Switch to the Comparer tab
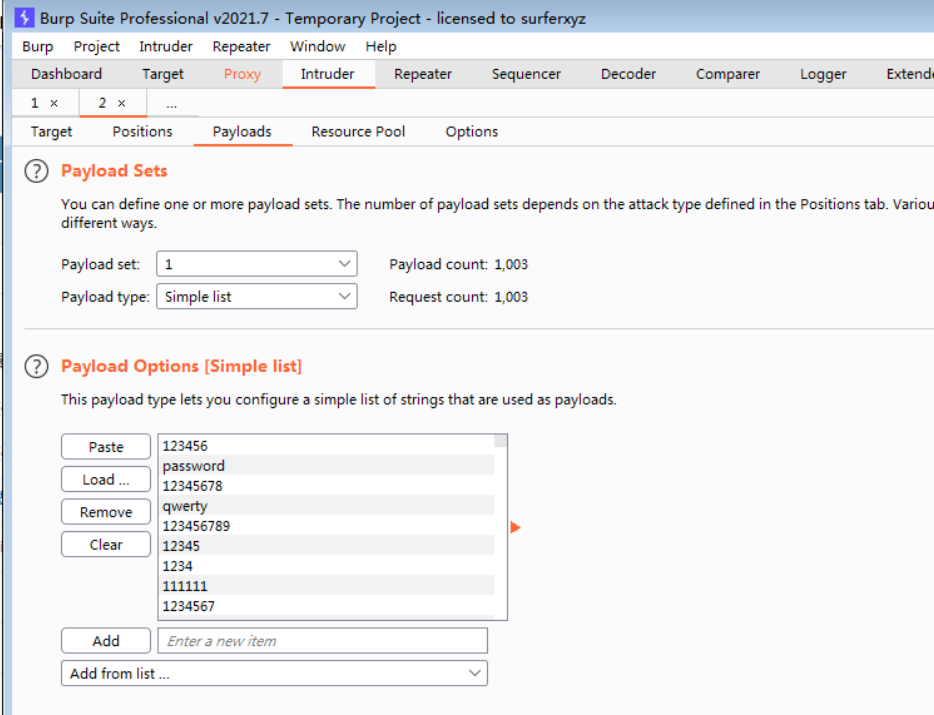The width and height of the screenshot is (934, 715). tap(728, 74)
